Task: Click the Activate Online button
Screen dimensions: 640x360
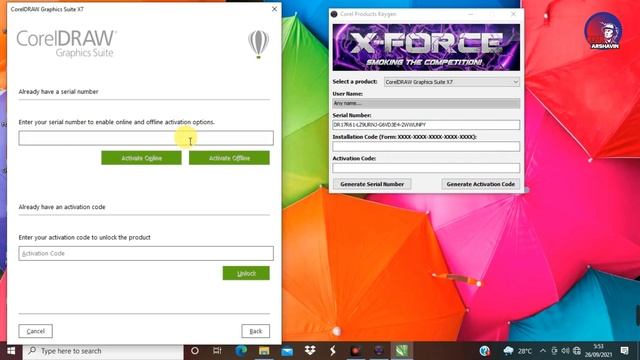Action: point(141,158)
